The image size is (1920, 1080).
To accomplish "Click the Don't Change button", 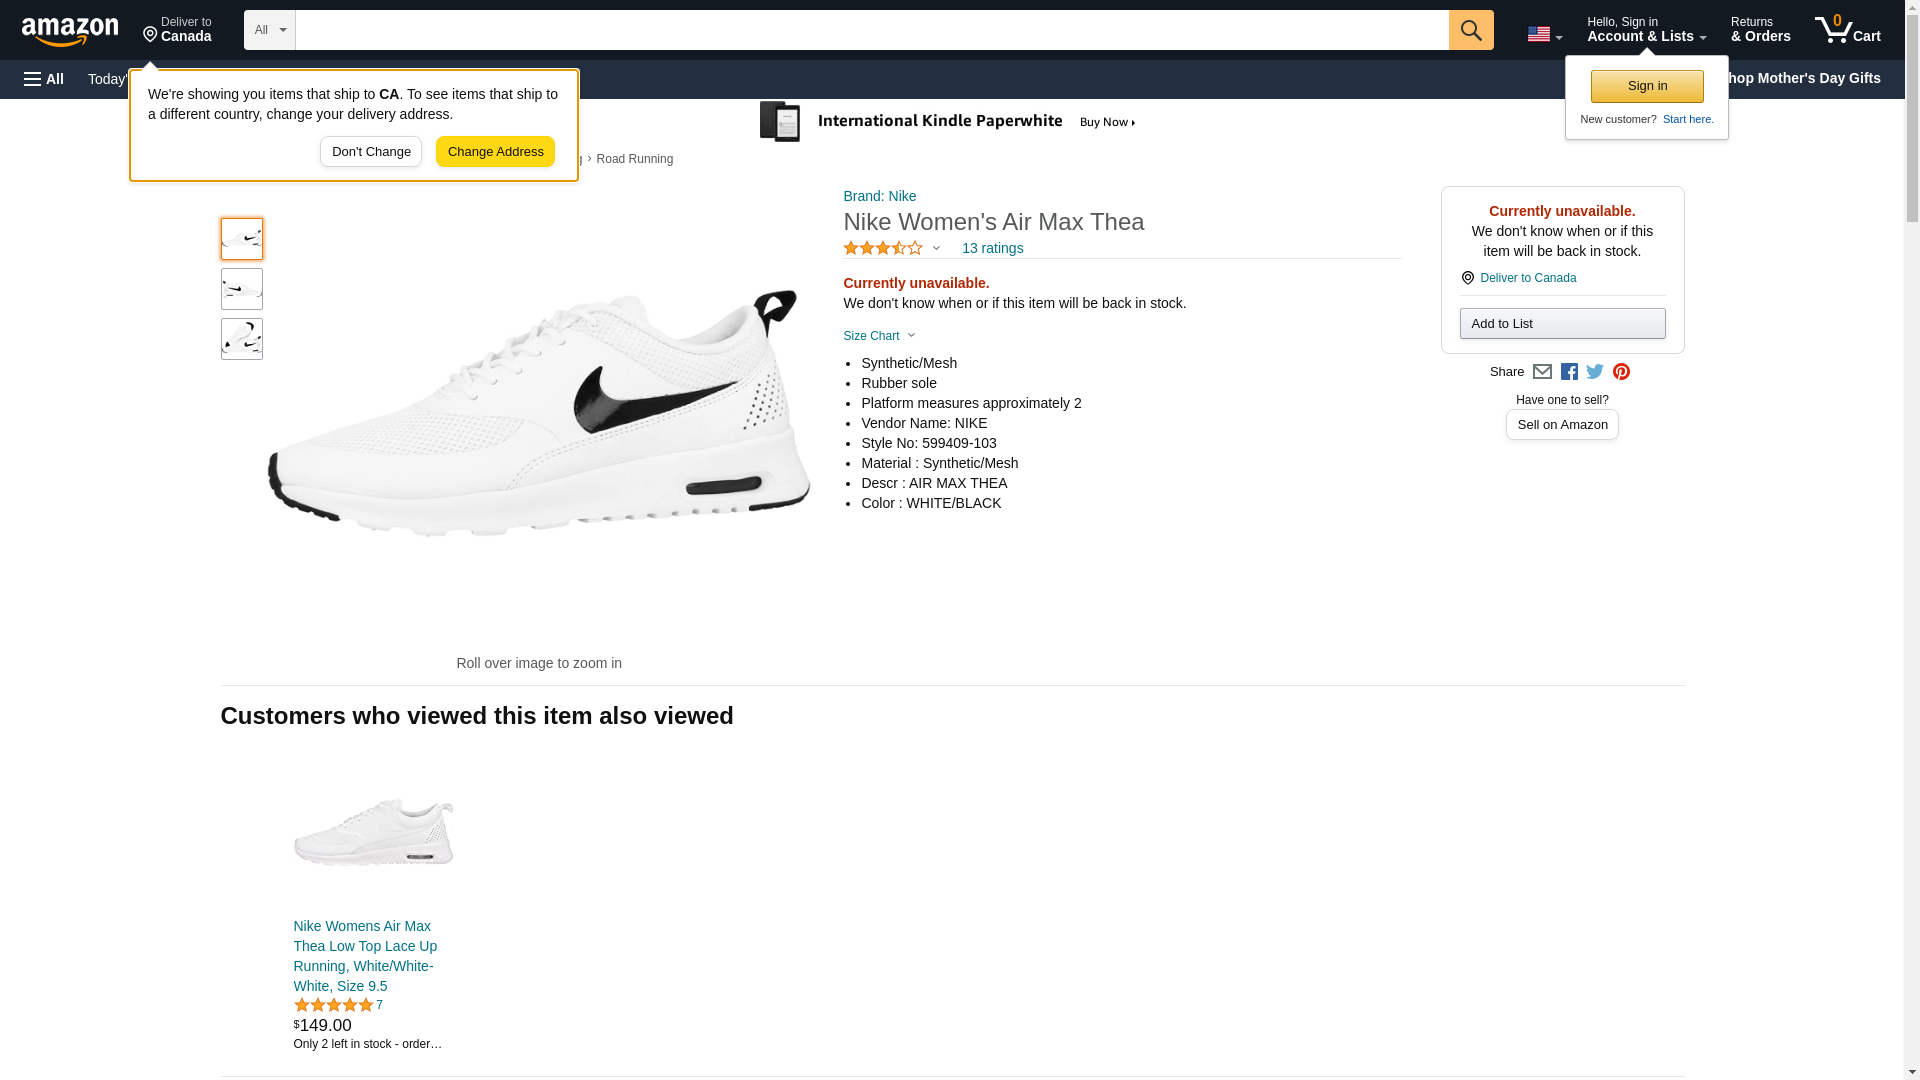I will click(371, 152).
